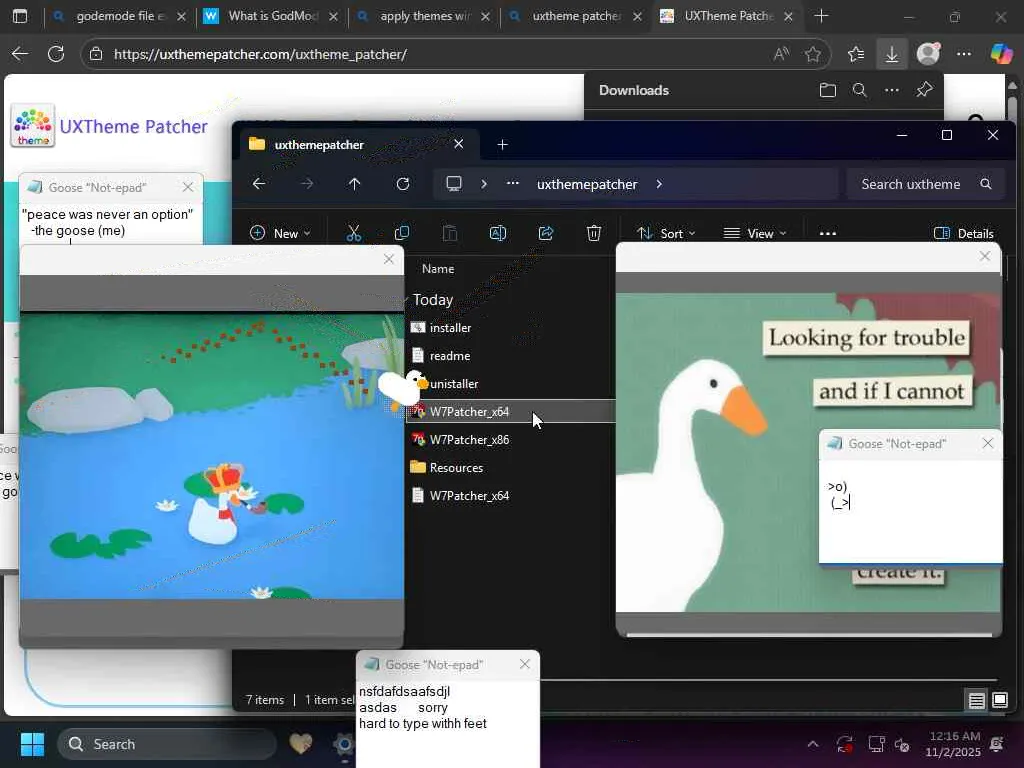
Task: Close the uxthemepatcher Explorer tab
Action: (458, 144)
